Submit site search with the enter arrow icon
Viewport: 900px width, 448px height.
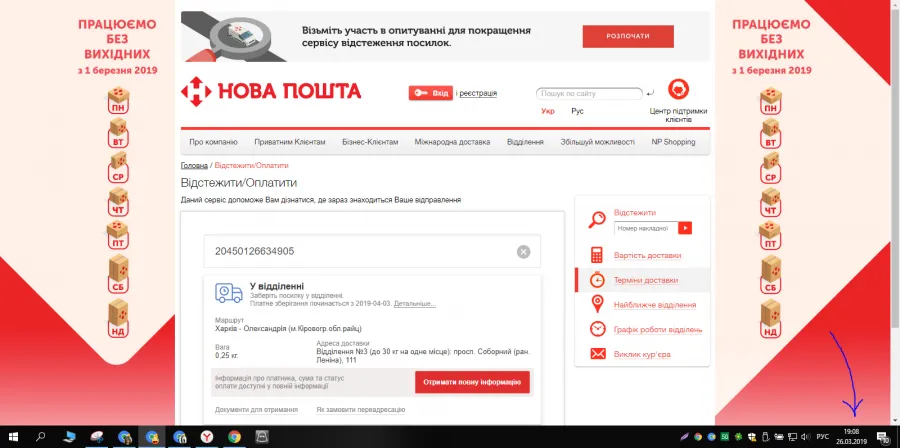click(x=650, y=94)
